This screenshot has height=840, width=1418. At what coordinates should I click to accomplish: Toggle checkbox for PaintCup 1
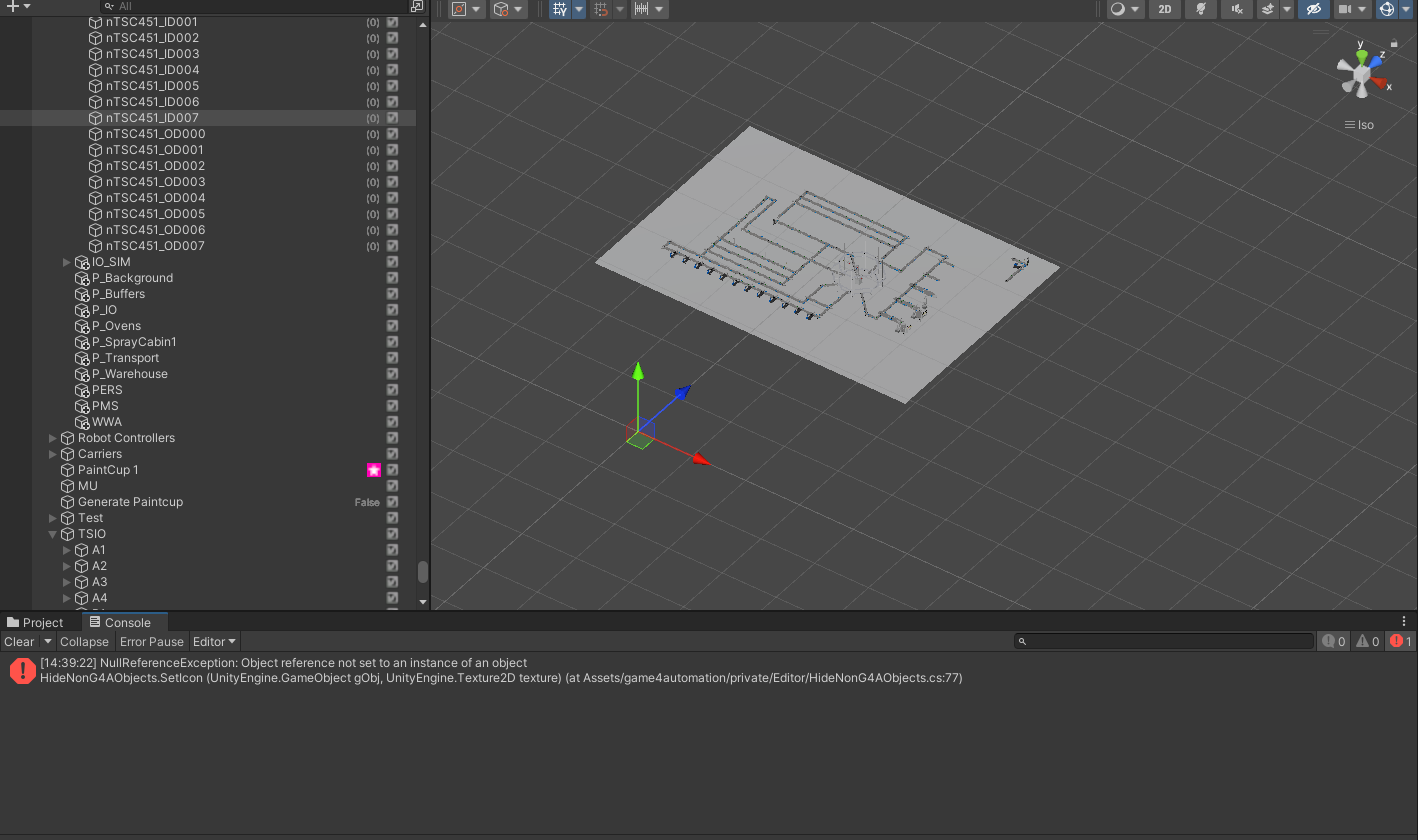392,470
